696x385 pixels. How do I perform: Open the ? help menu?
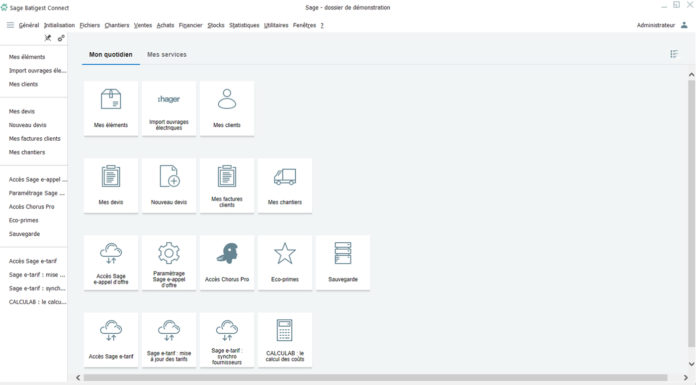[322, 25]
